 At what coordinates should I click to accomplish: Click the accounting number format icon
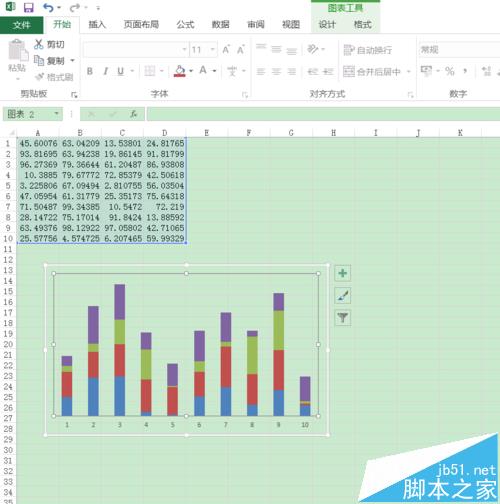[426, 71]
